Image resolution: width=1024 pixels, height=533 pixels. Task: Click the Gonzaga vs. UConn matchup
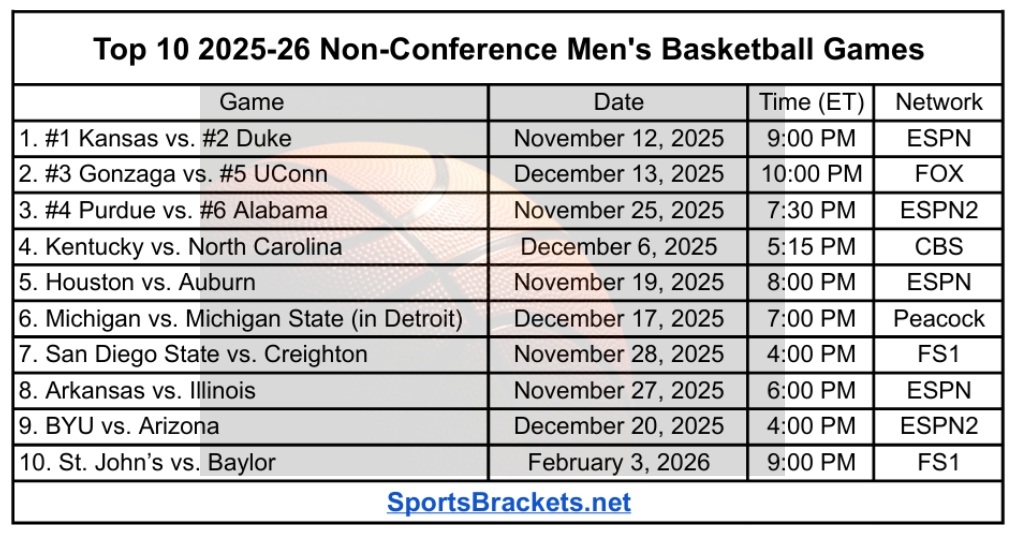coord(173,174)
